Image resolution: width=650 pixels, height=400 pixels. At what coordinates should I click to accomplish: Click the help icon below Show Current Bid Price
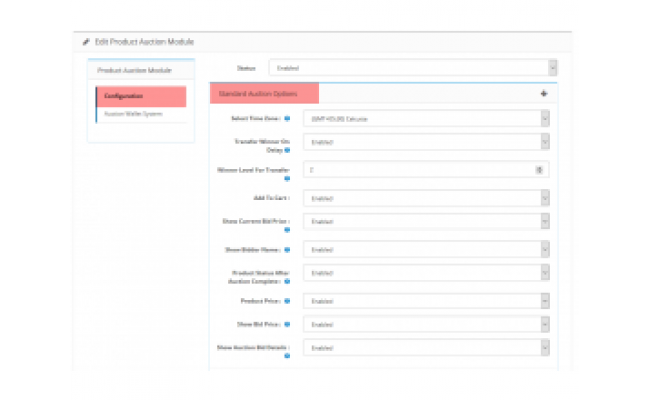point(287,230)
